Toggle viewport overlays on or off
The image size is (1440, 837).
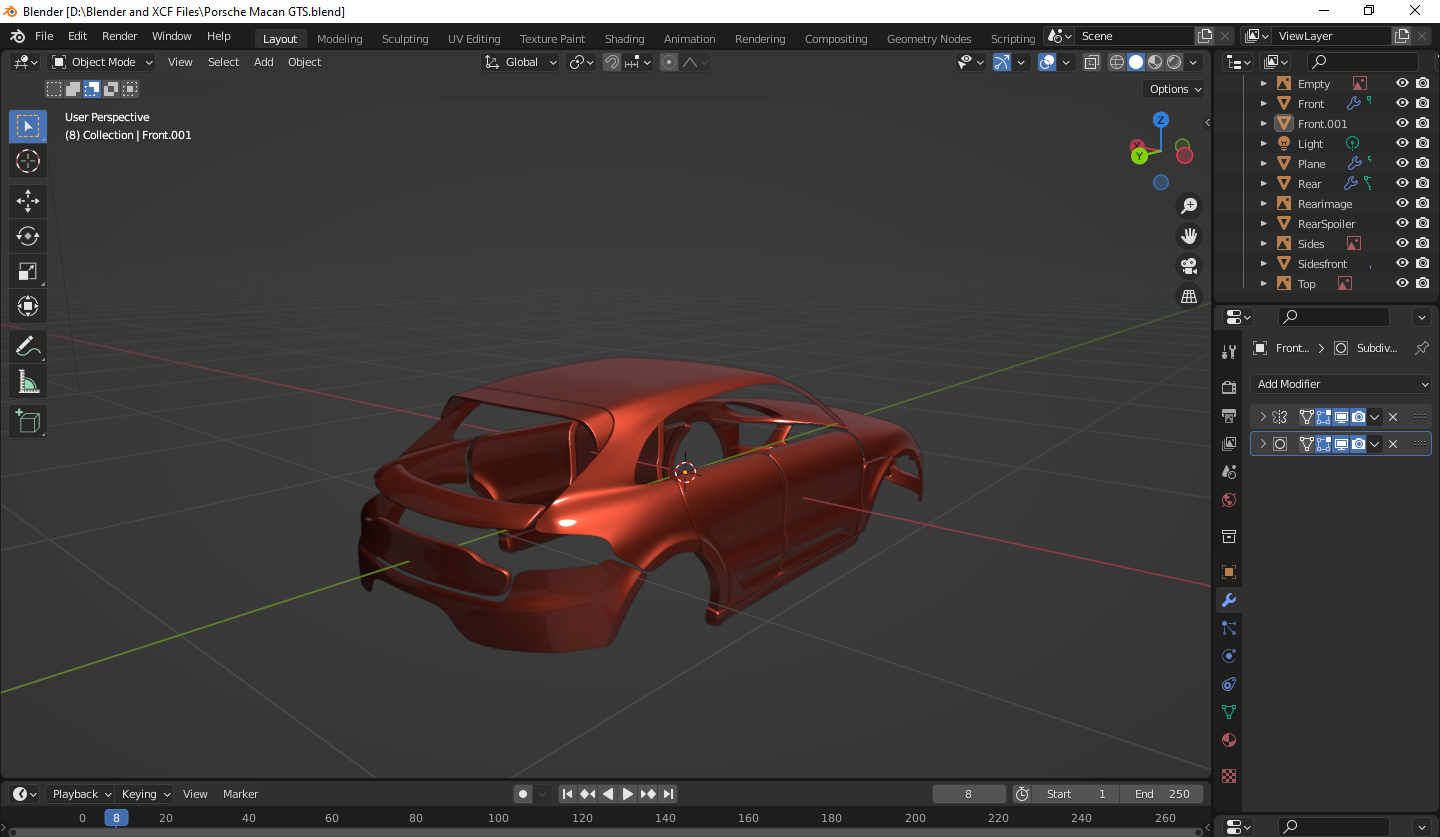[1047, 62]
